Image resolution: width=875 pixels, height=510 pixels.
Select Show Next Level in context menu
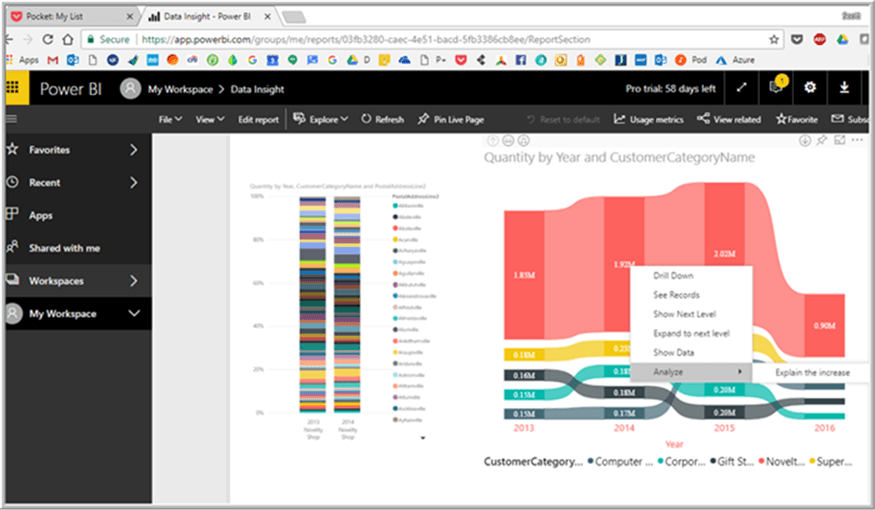coord(684,314)
